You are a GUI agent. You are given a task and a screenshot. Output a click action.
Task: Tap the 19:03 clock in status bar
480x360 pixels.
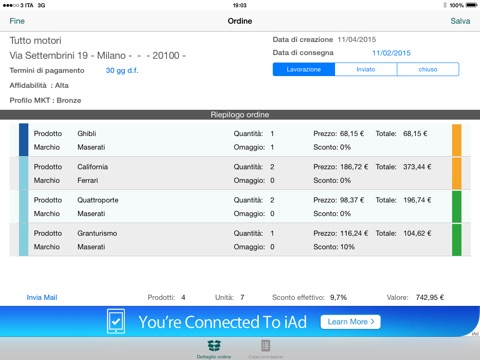(240, 5)
